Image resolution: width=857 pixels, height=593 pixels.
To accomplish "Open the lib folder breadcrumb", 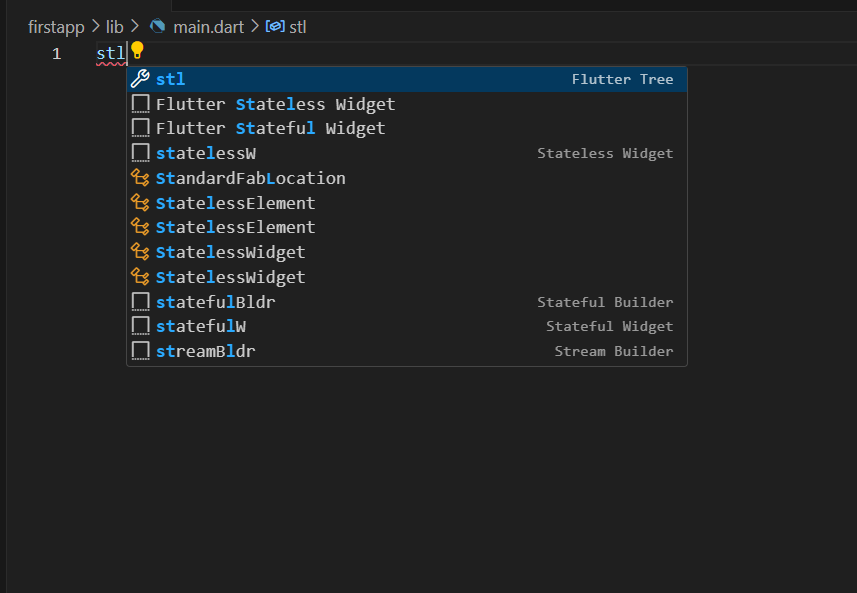I will [115, 27].
